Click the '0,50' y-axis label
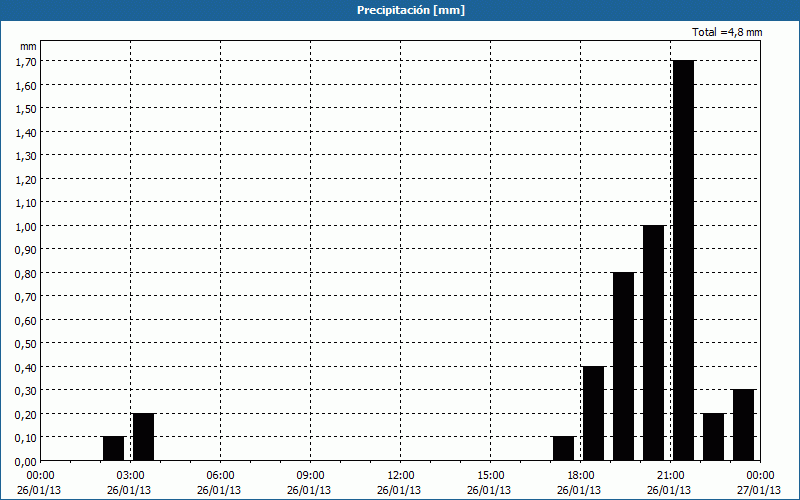This screenshot has height=500, width=800. (x=26, y=344)
